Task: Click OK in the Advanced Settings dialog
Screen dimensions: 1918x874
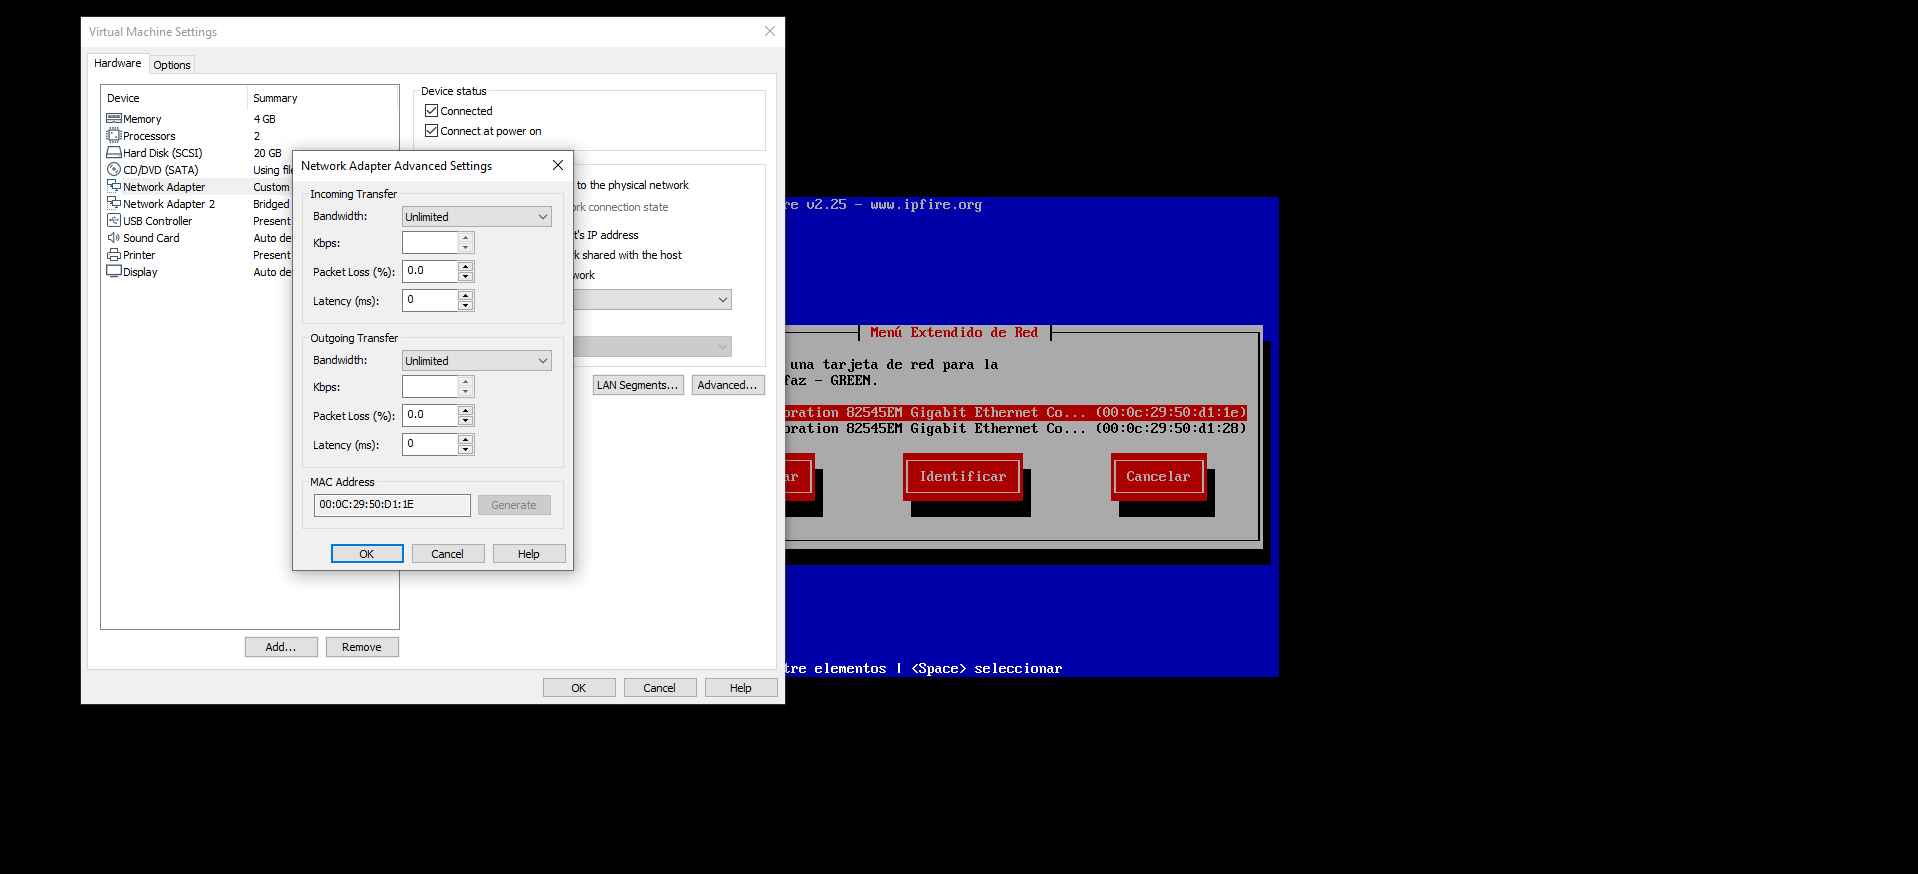Action: pos(367,554)
